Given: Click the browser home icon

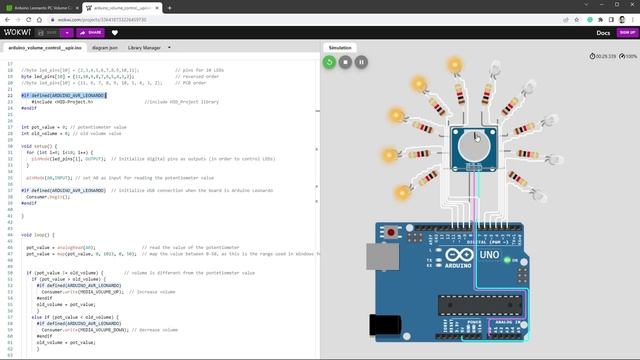Looking at the screenshot, I should pyautogui.click(x=39, y=20).
